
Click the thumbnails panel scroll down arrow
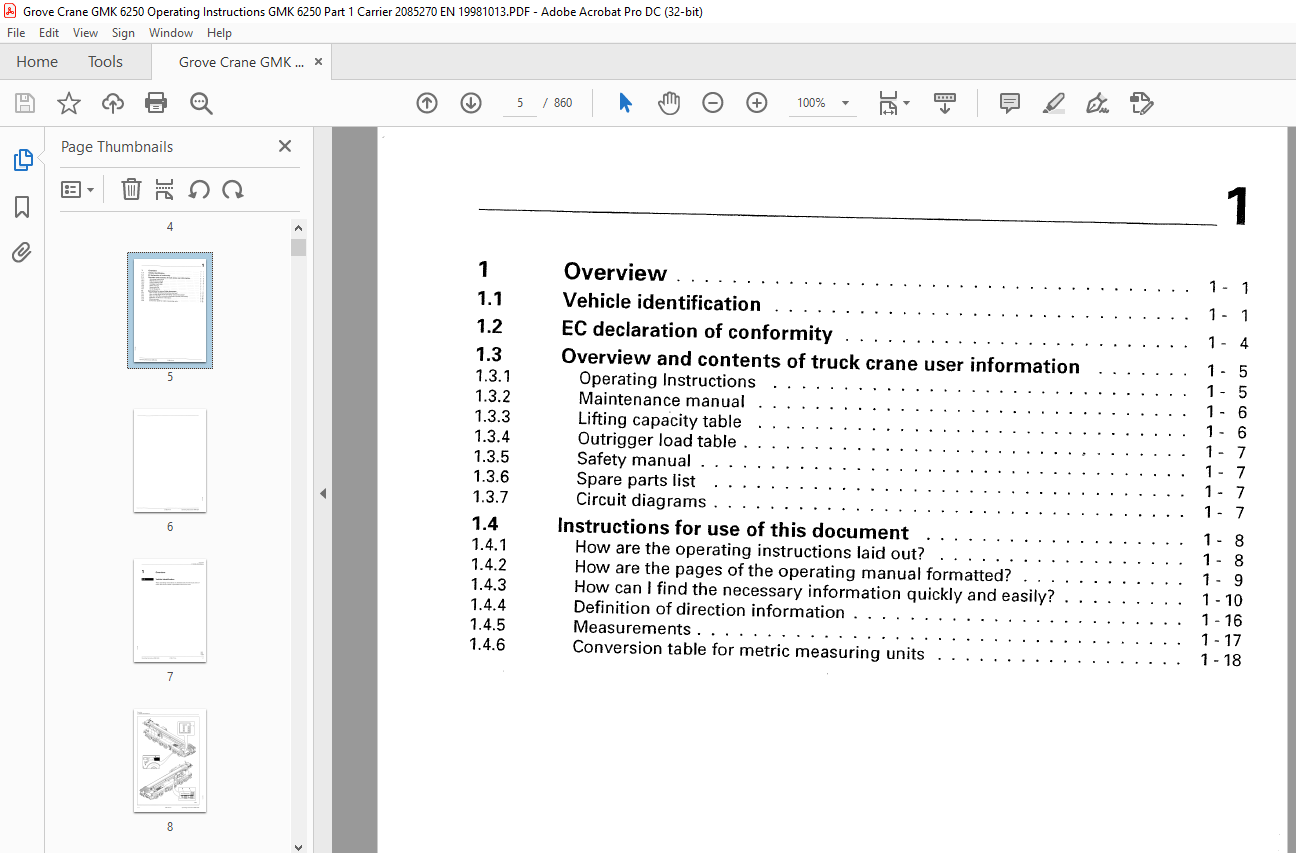(298, 845)
